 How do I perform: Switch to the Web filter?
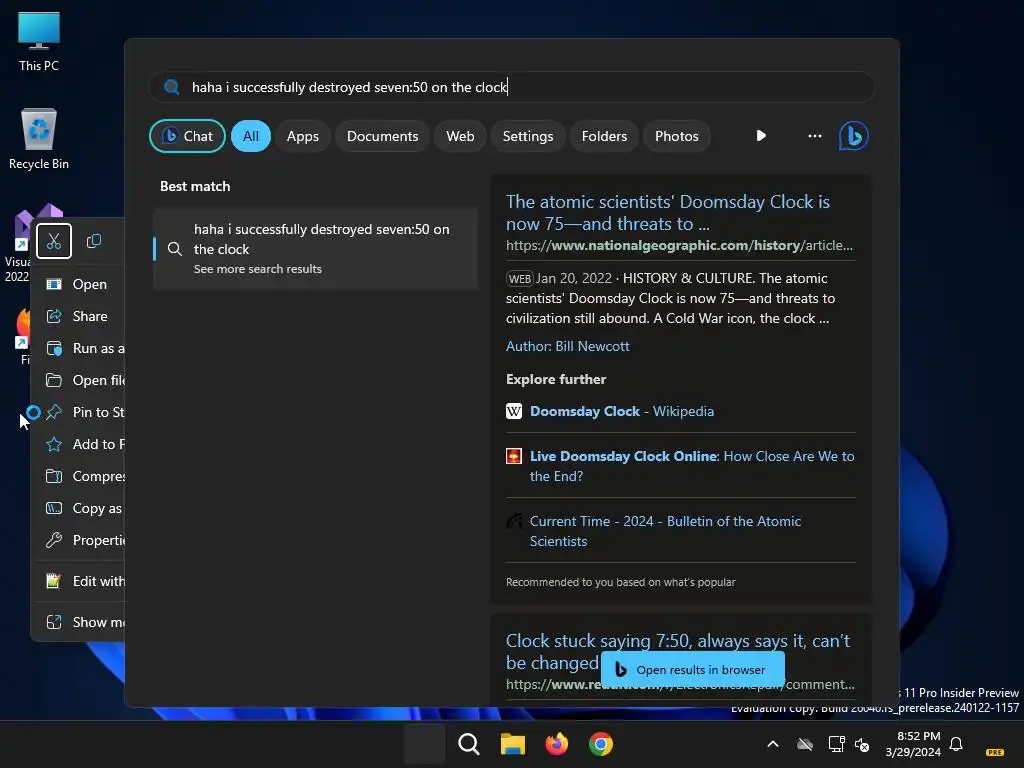tap(460, 136)
